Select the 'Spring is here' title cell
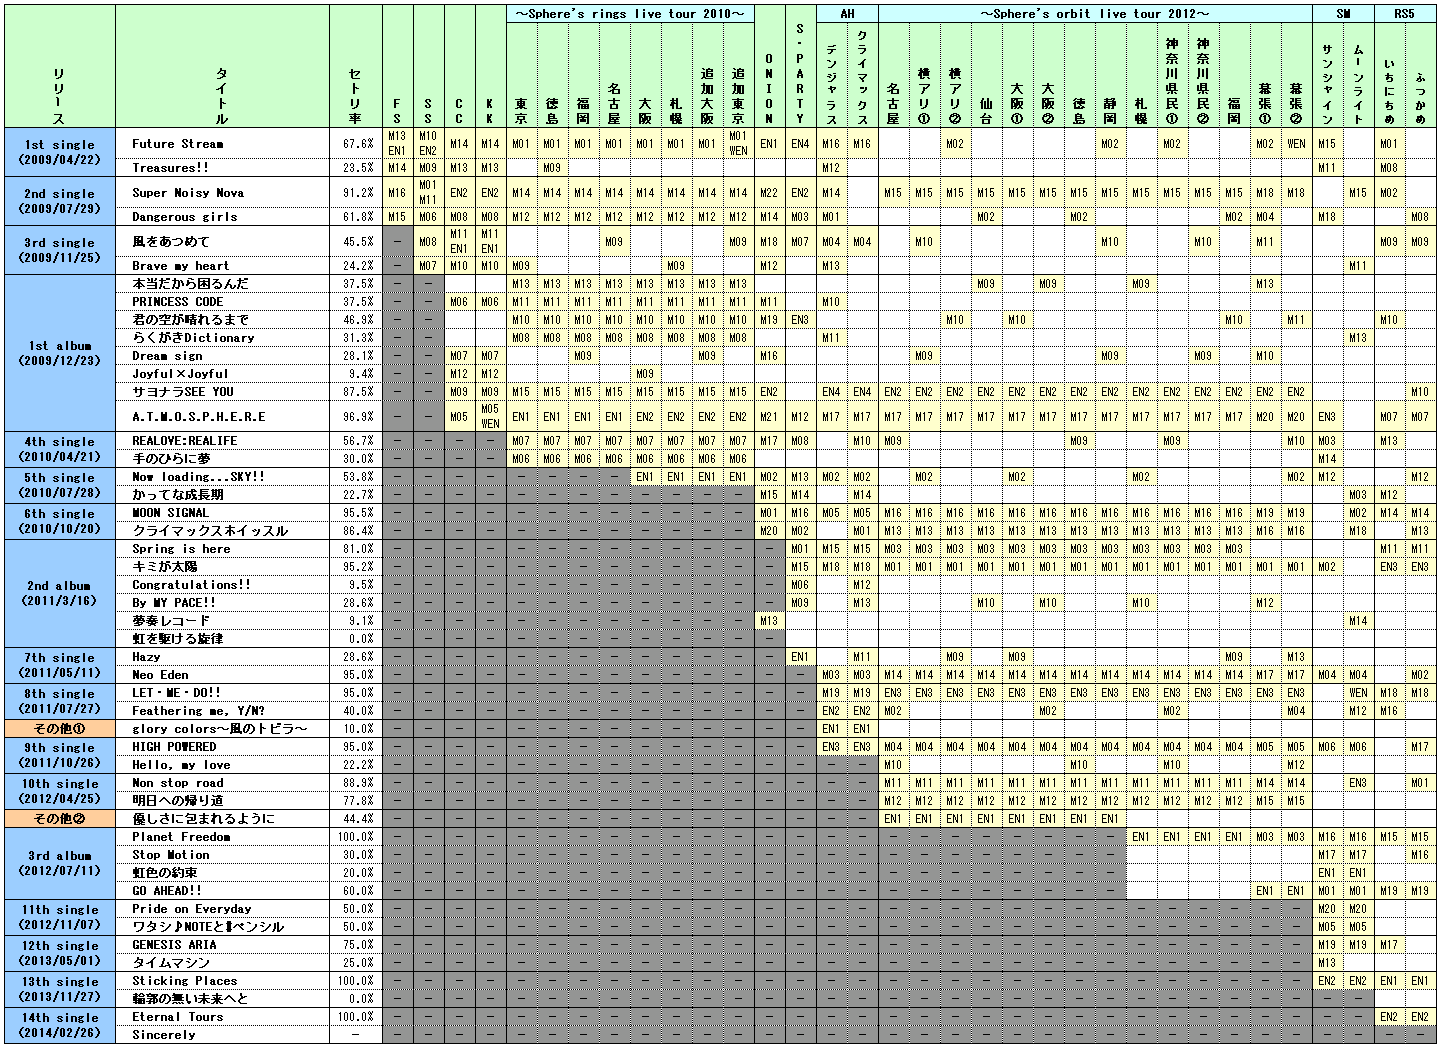 tap(222, 549)
